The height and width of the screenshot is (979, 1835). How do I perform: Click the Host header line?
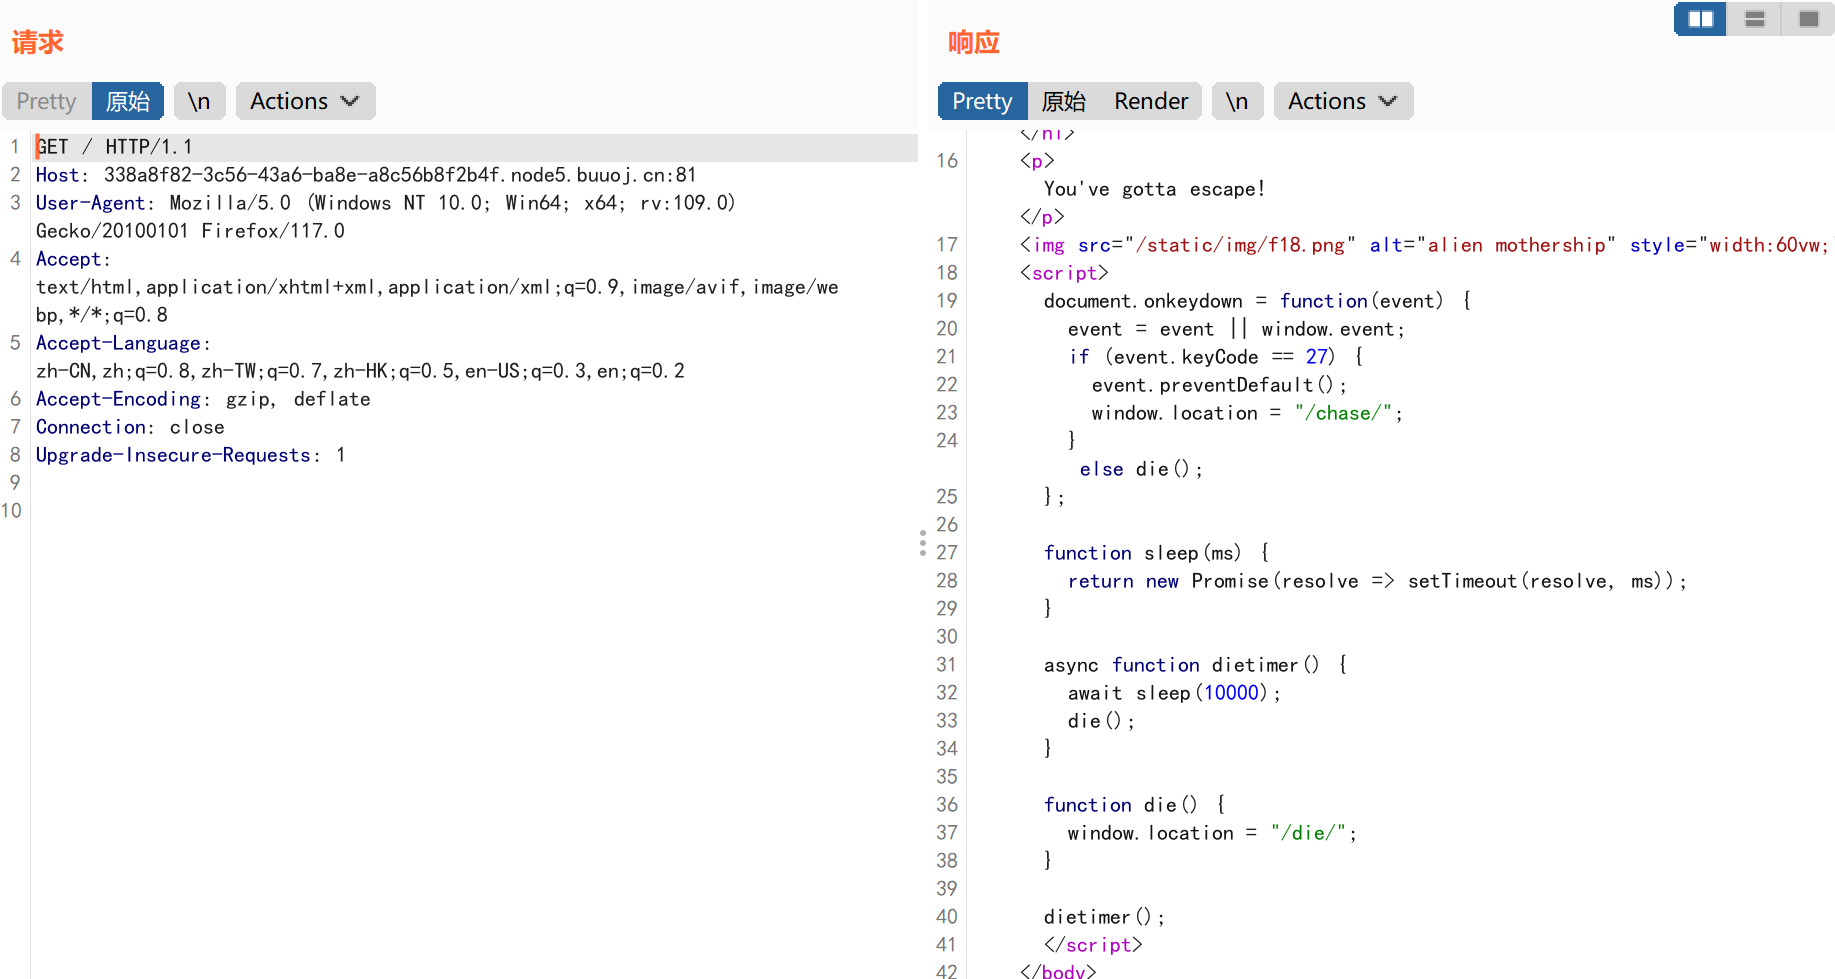366,175
